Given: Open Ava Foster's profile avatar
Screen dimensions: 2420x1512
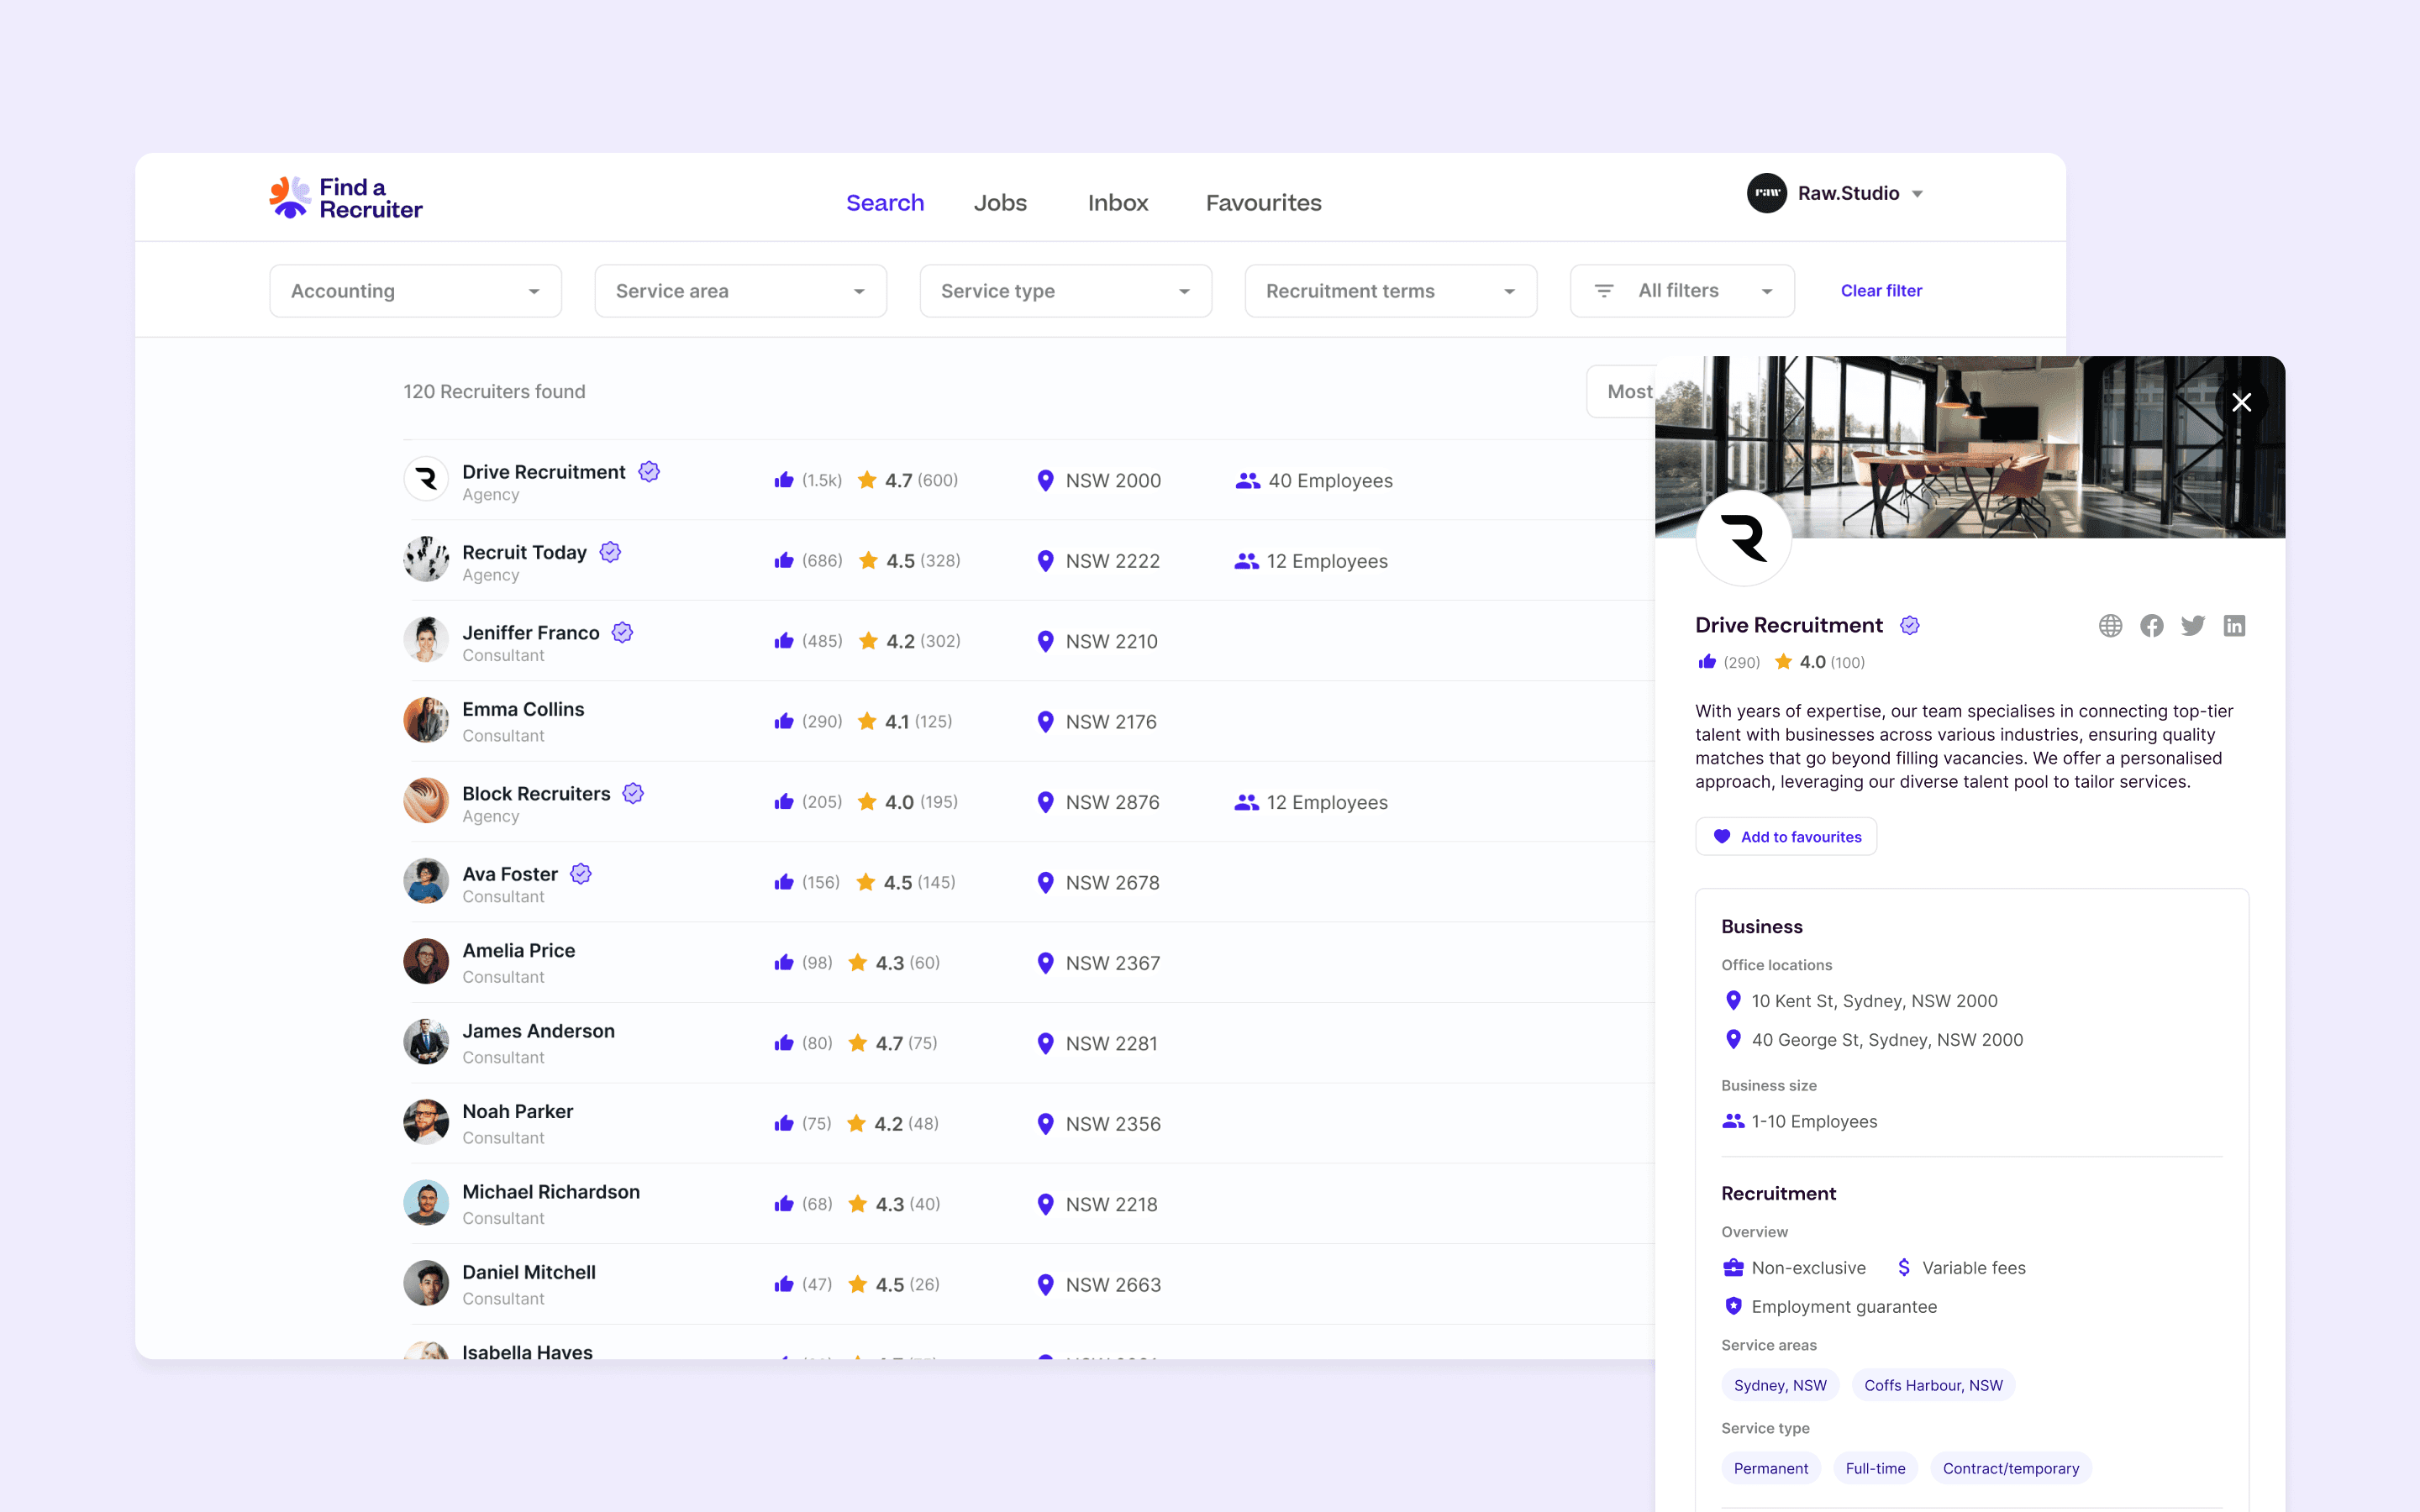Looking at the screenshot, I should (426, 881).
